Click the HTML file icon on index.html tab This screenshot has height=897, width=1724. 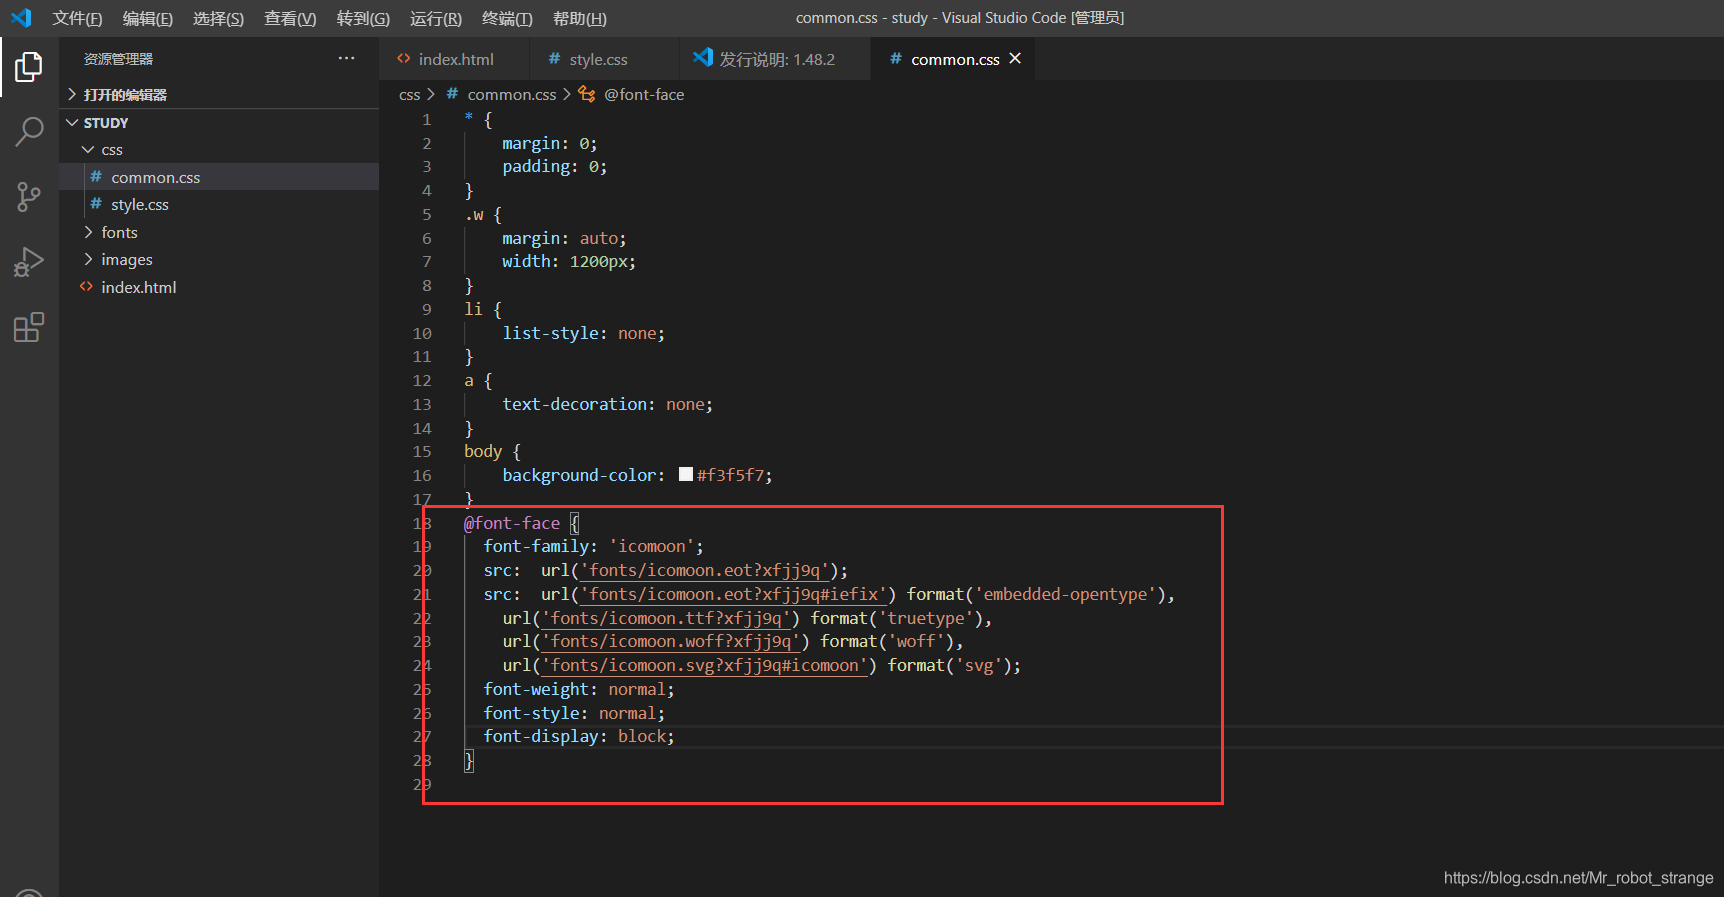[x=403, y=59]
